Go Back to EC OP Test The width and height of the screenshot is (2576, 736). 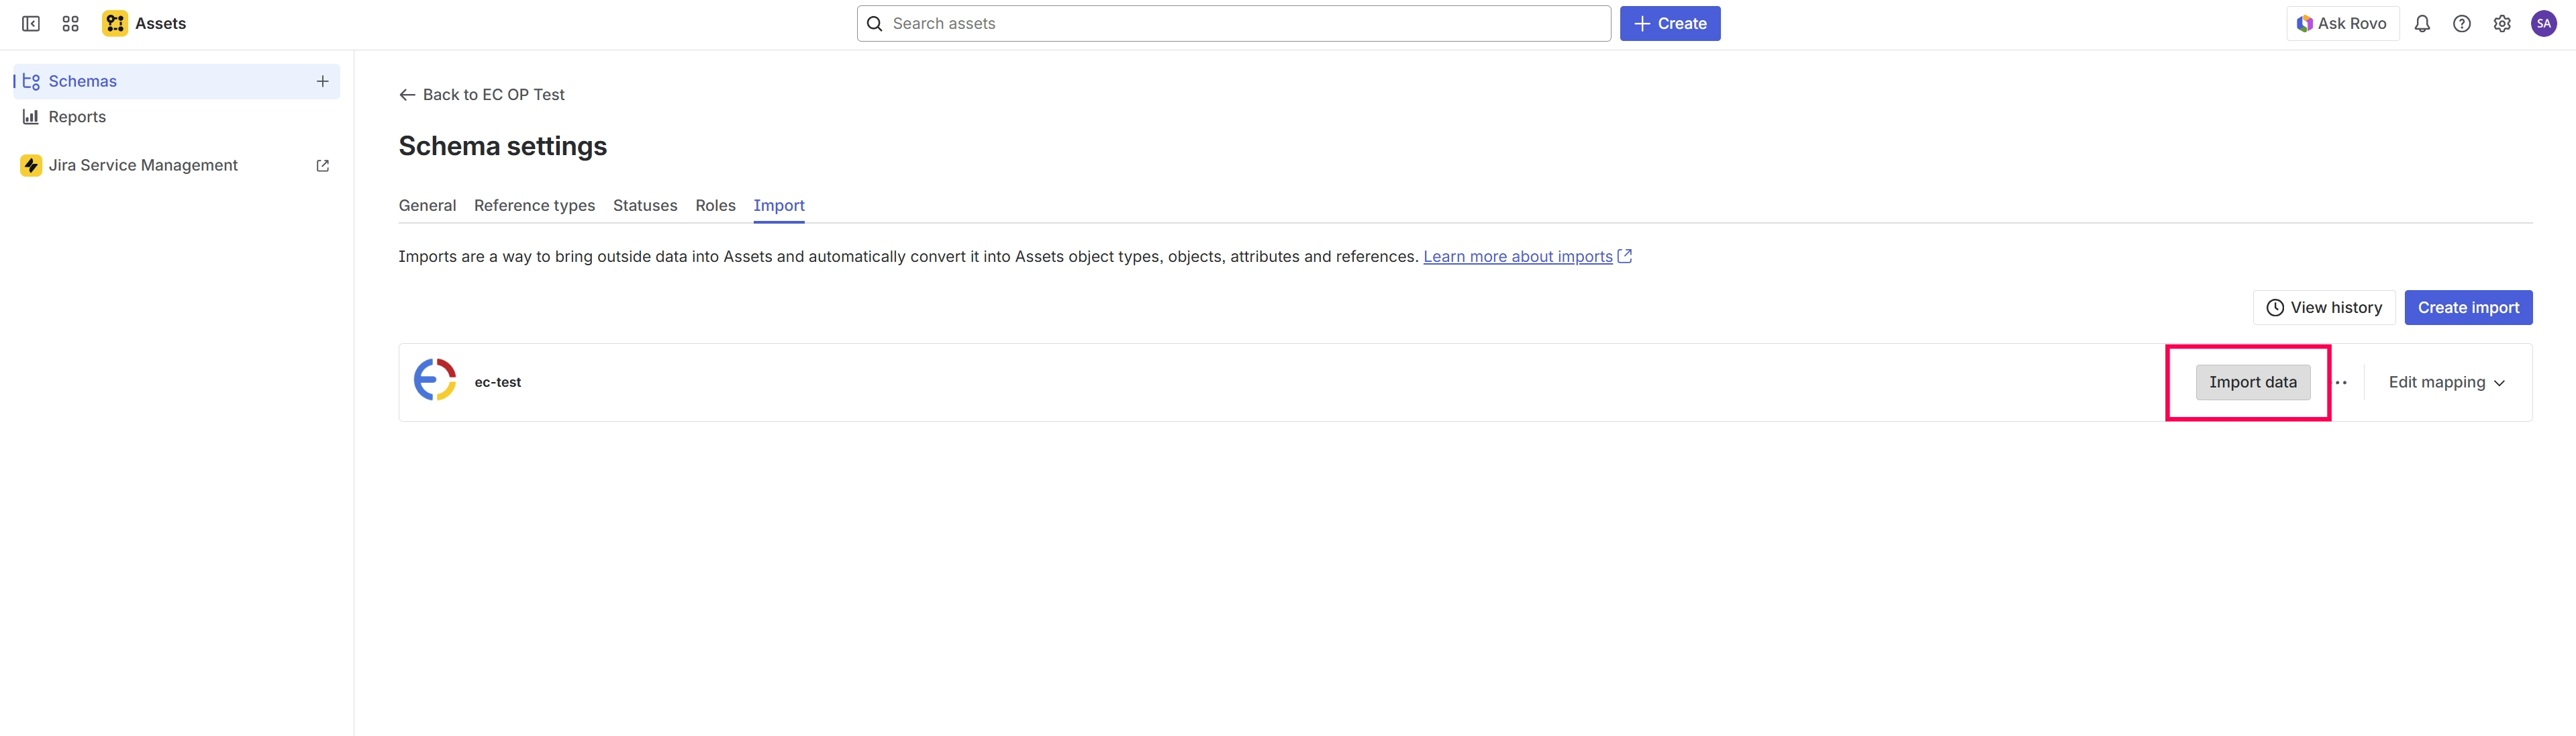pyautogui.click(x=482, y=95)
